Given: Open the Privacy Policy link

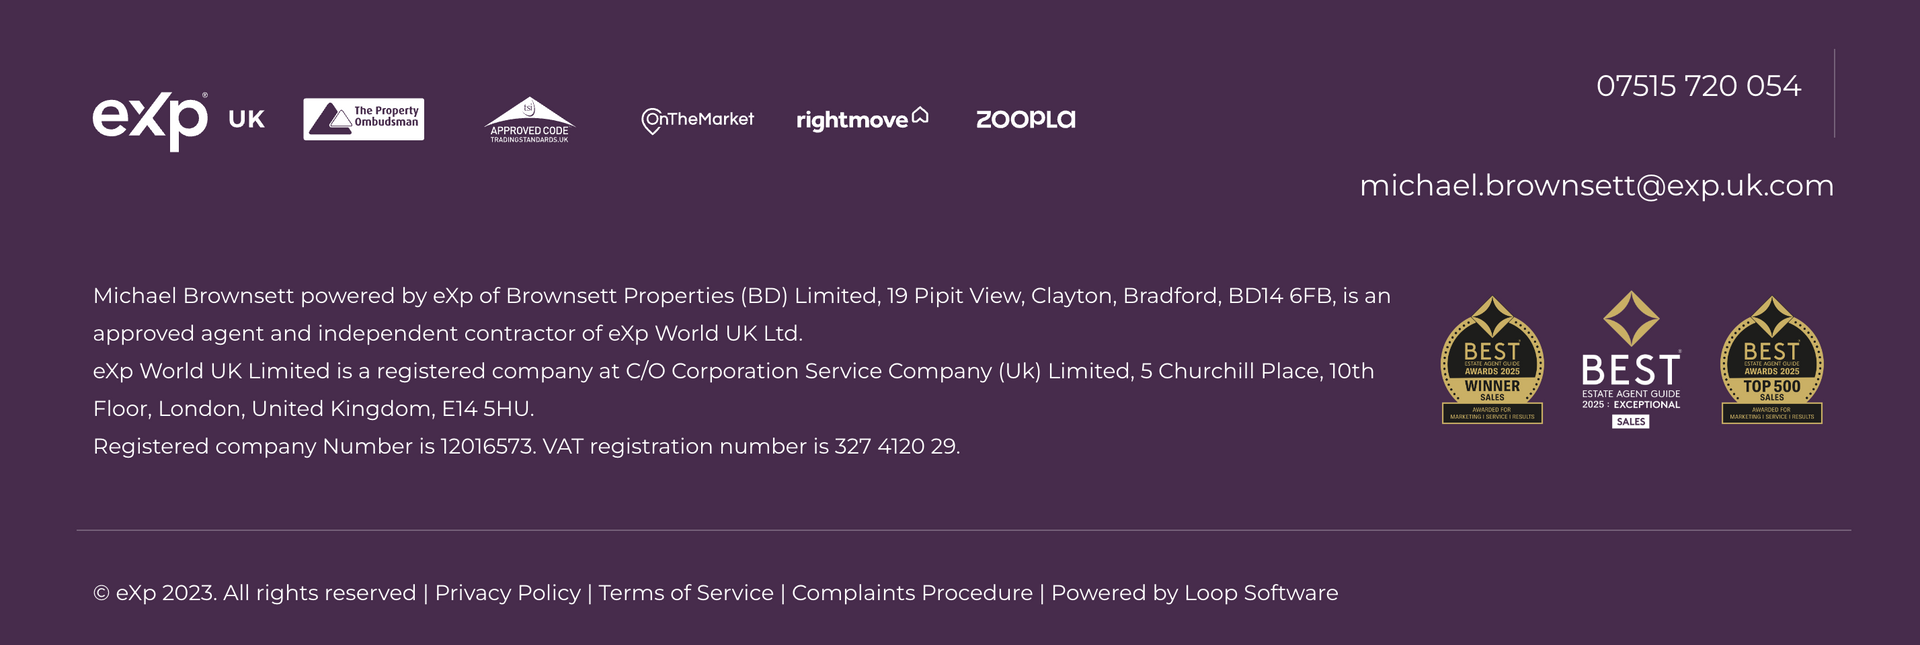Looking at the screenshot, I should pos(507,593).
